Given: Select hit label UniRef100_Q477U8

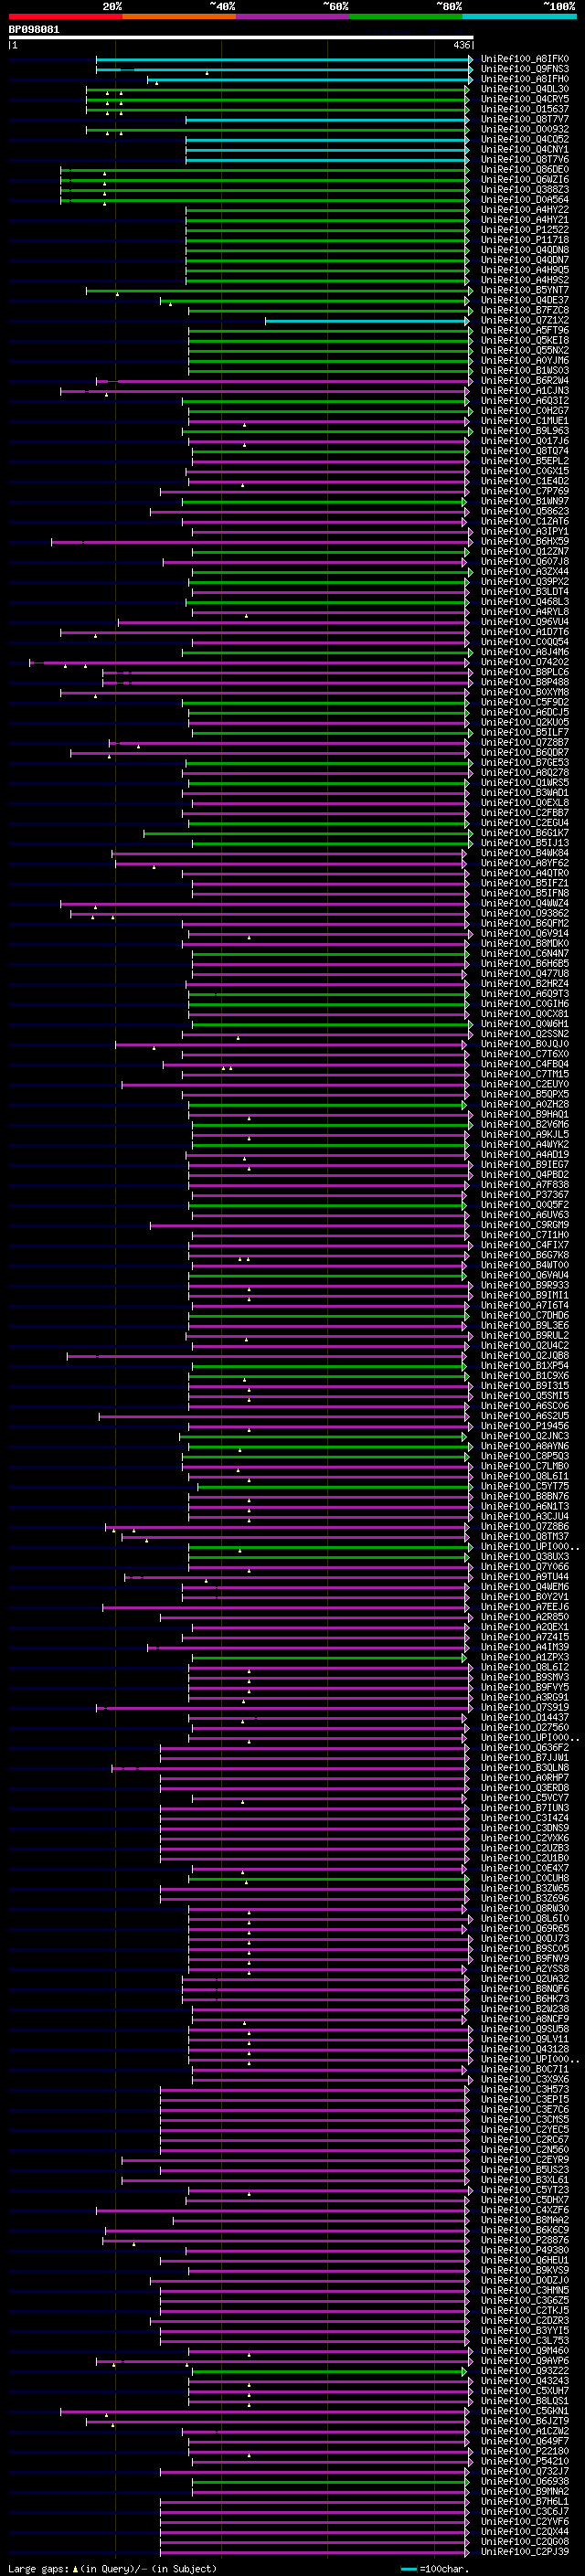Looking at the screenshot, I should [x=525, y=974].
